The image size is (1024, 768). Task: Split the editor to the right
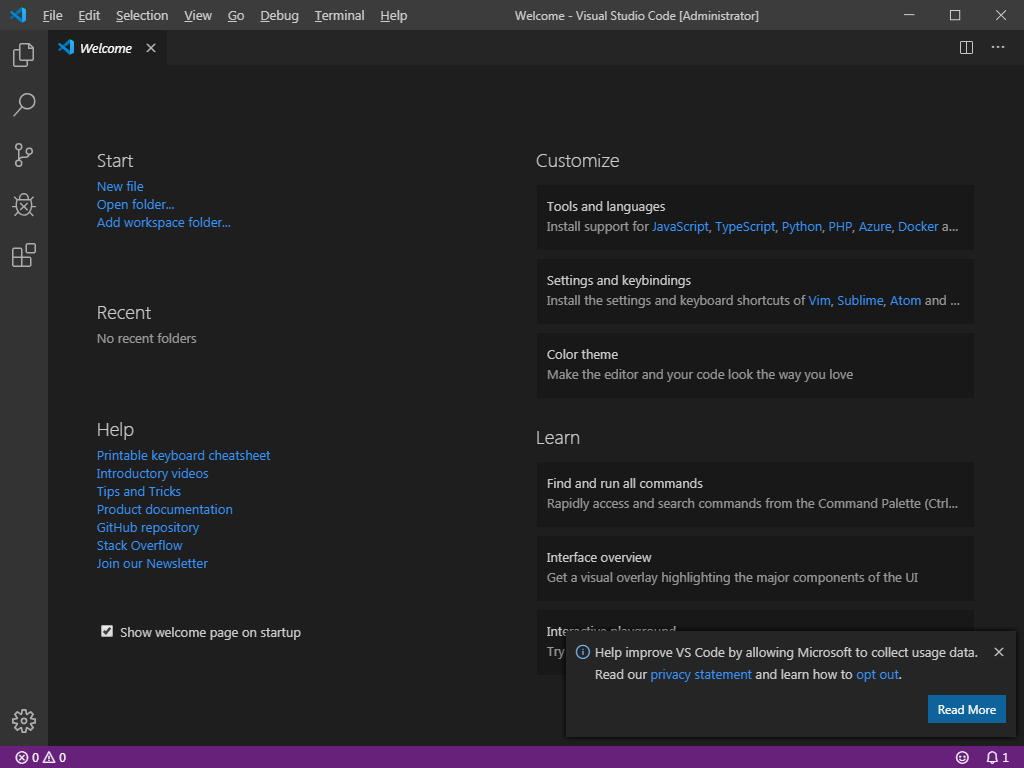pos(967,48)
